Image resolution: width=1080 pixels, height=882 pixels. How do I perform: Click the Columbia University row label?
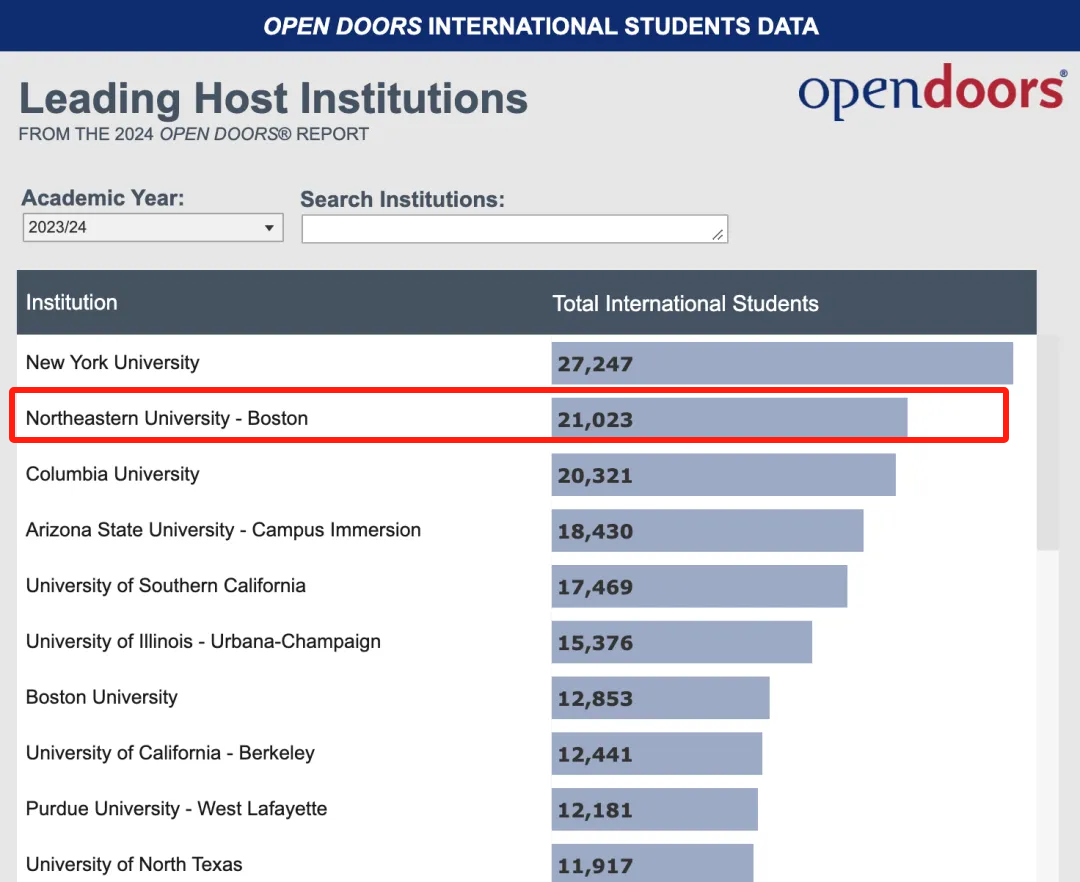pos(112,474)
